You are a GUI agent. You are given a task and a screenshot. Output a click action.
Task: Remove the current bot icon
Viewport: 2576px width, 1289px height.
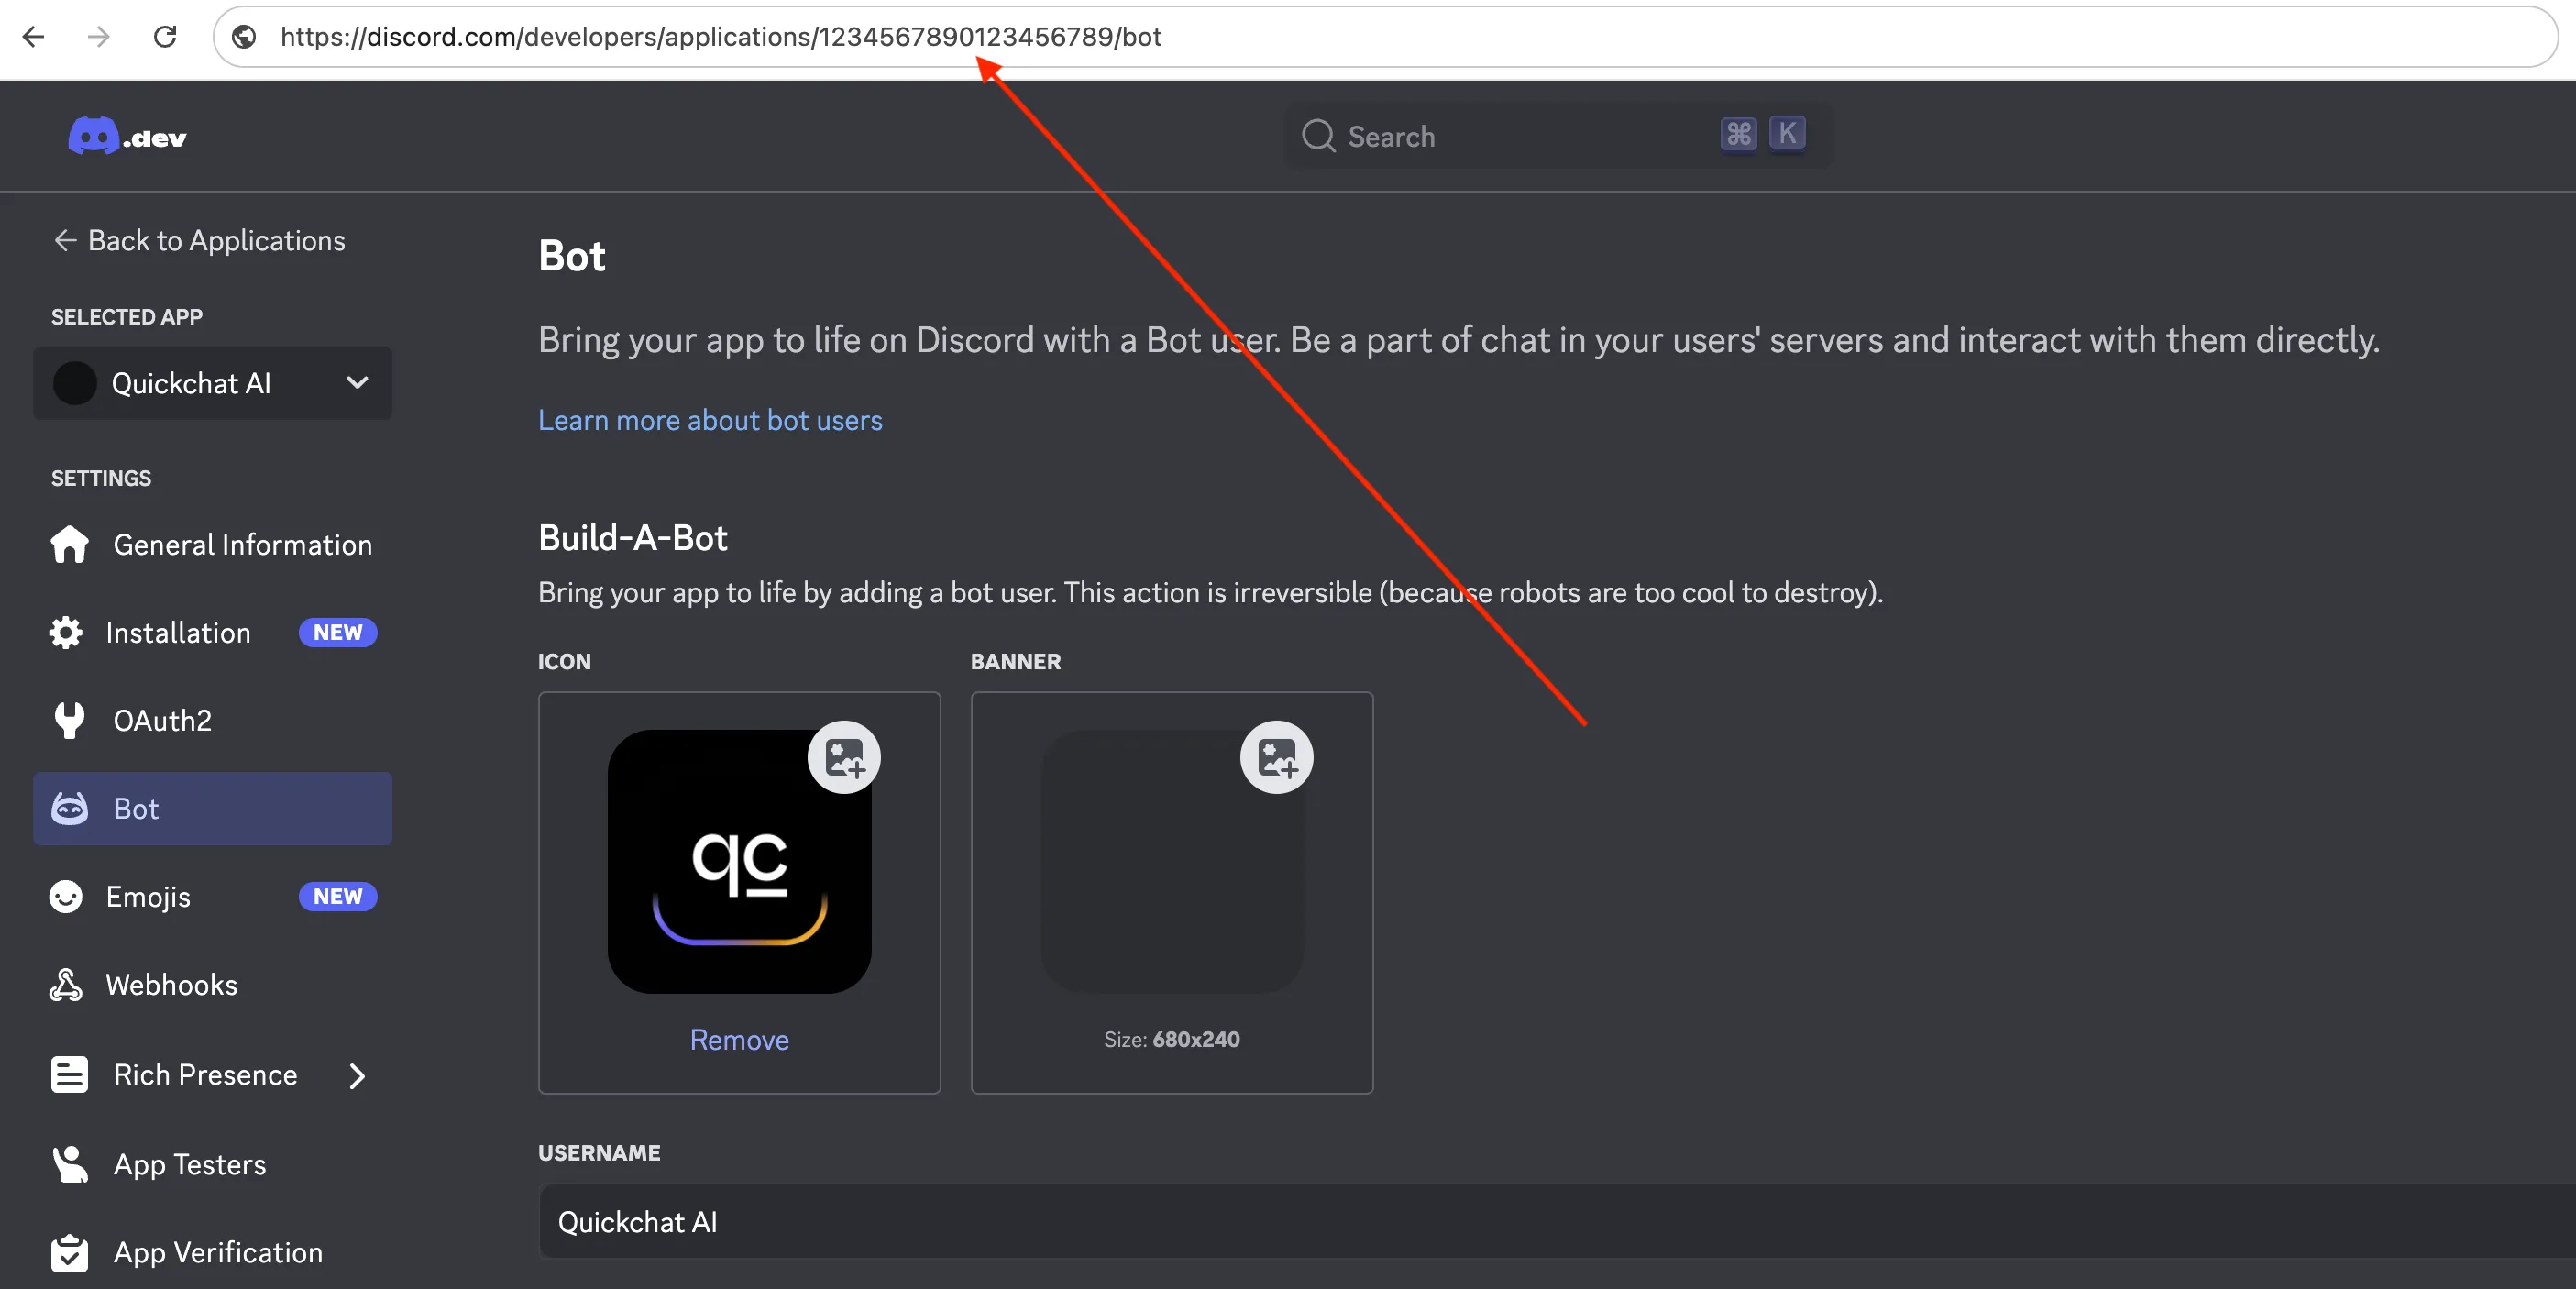(x=739, y=1040)
